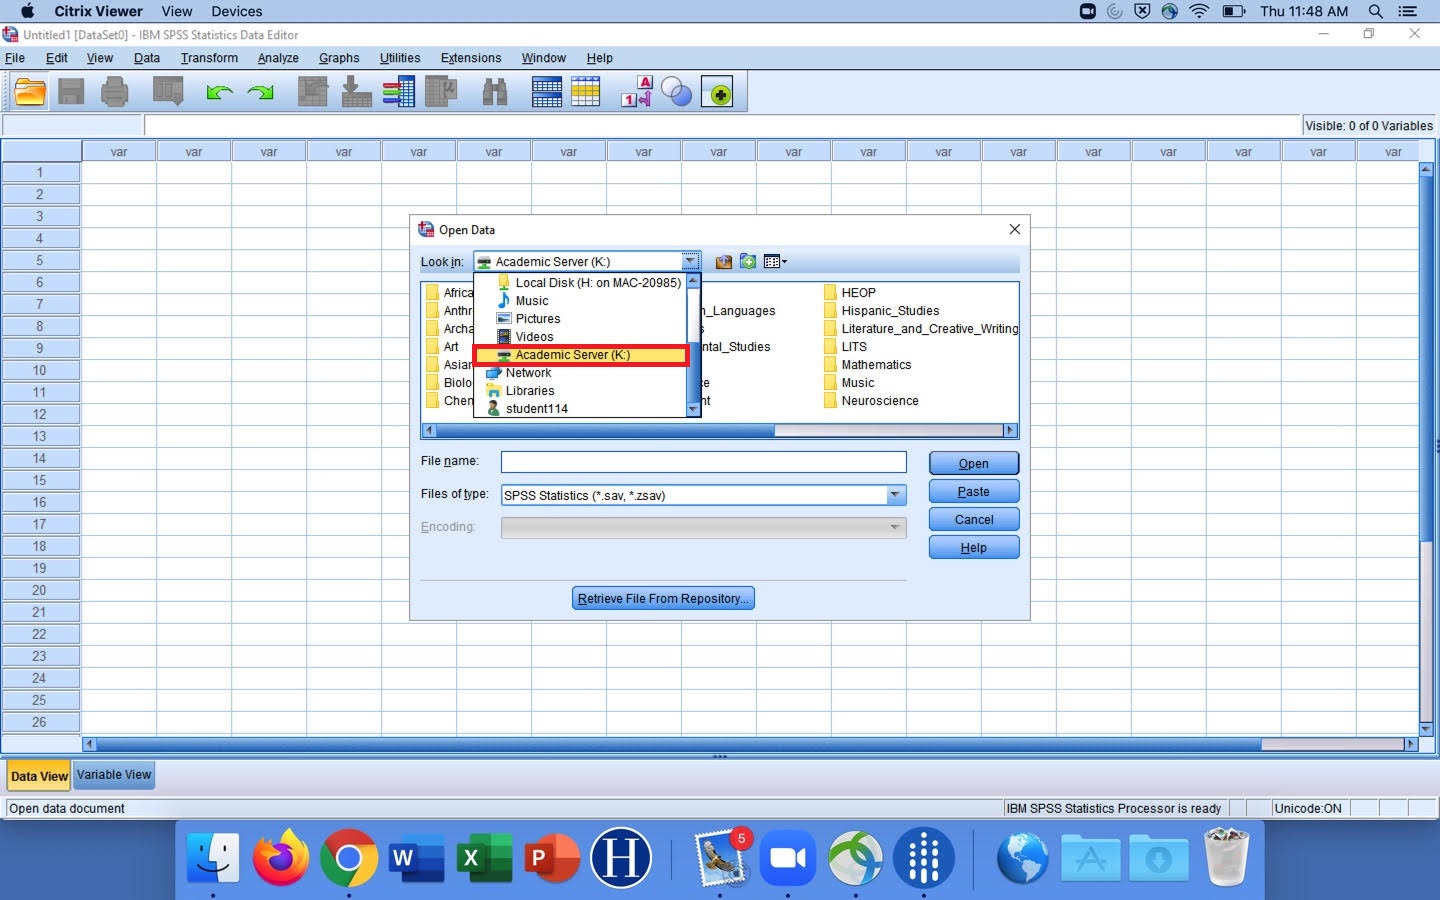This screenshot has width=1440, height=900.
Task: Select Academic Server (K:) in the dropdown list
Action: 581,355
